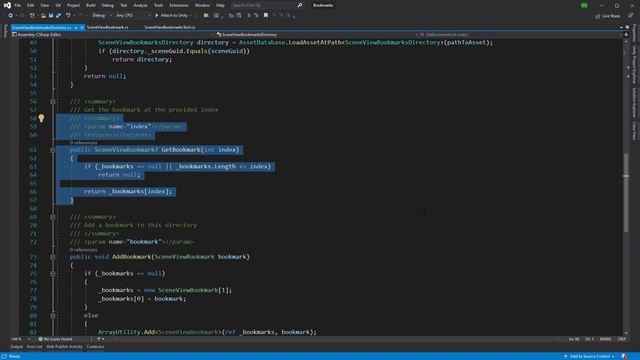Viewport: 640px width, 360px height.
Task: Click '0 references' above GetBookmark
Action: tap(83, 143)
